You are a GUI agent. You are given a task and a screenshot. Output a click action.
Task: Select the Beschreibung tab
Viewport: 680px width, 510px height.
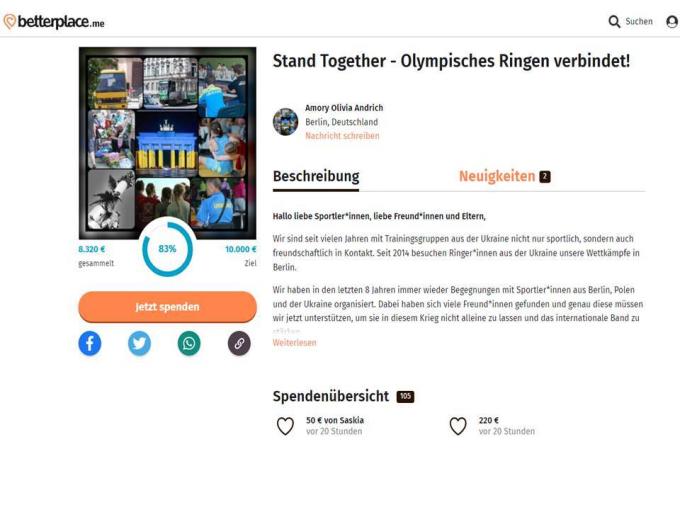click(316, 177)
